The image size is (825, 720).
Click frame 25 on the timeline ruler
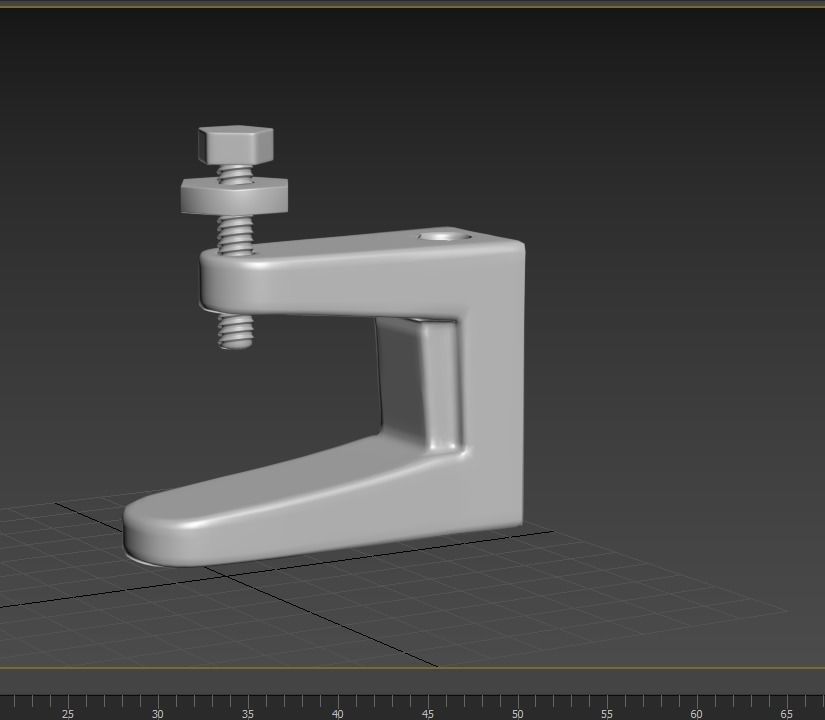pos(67,714)
